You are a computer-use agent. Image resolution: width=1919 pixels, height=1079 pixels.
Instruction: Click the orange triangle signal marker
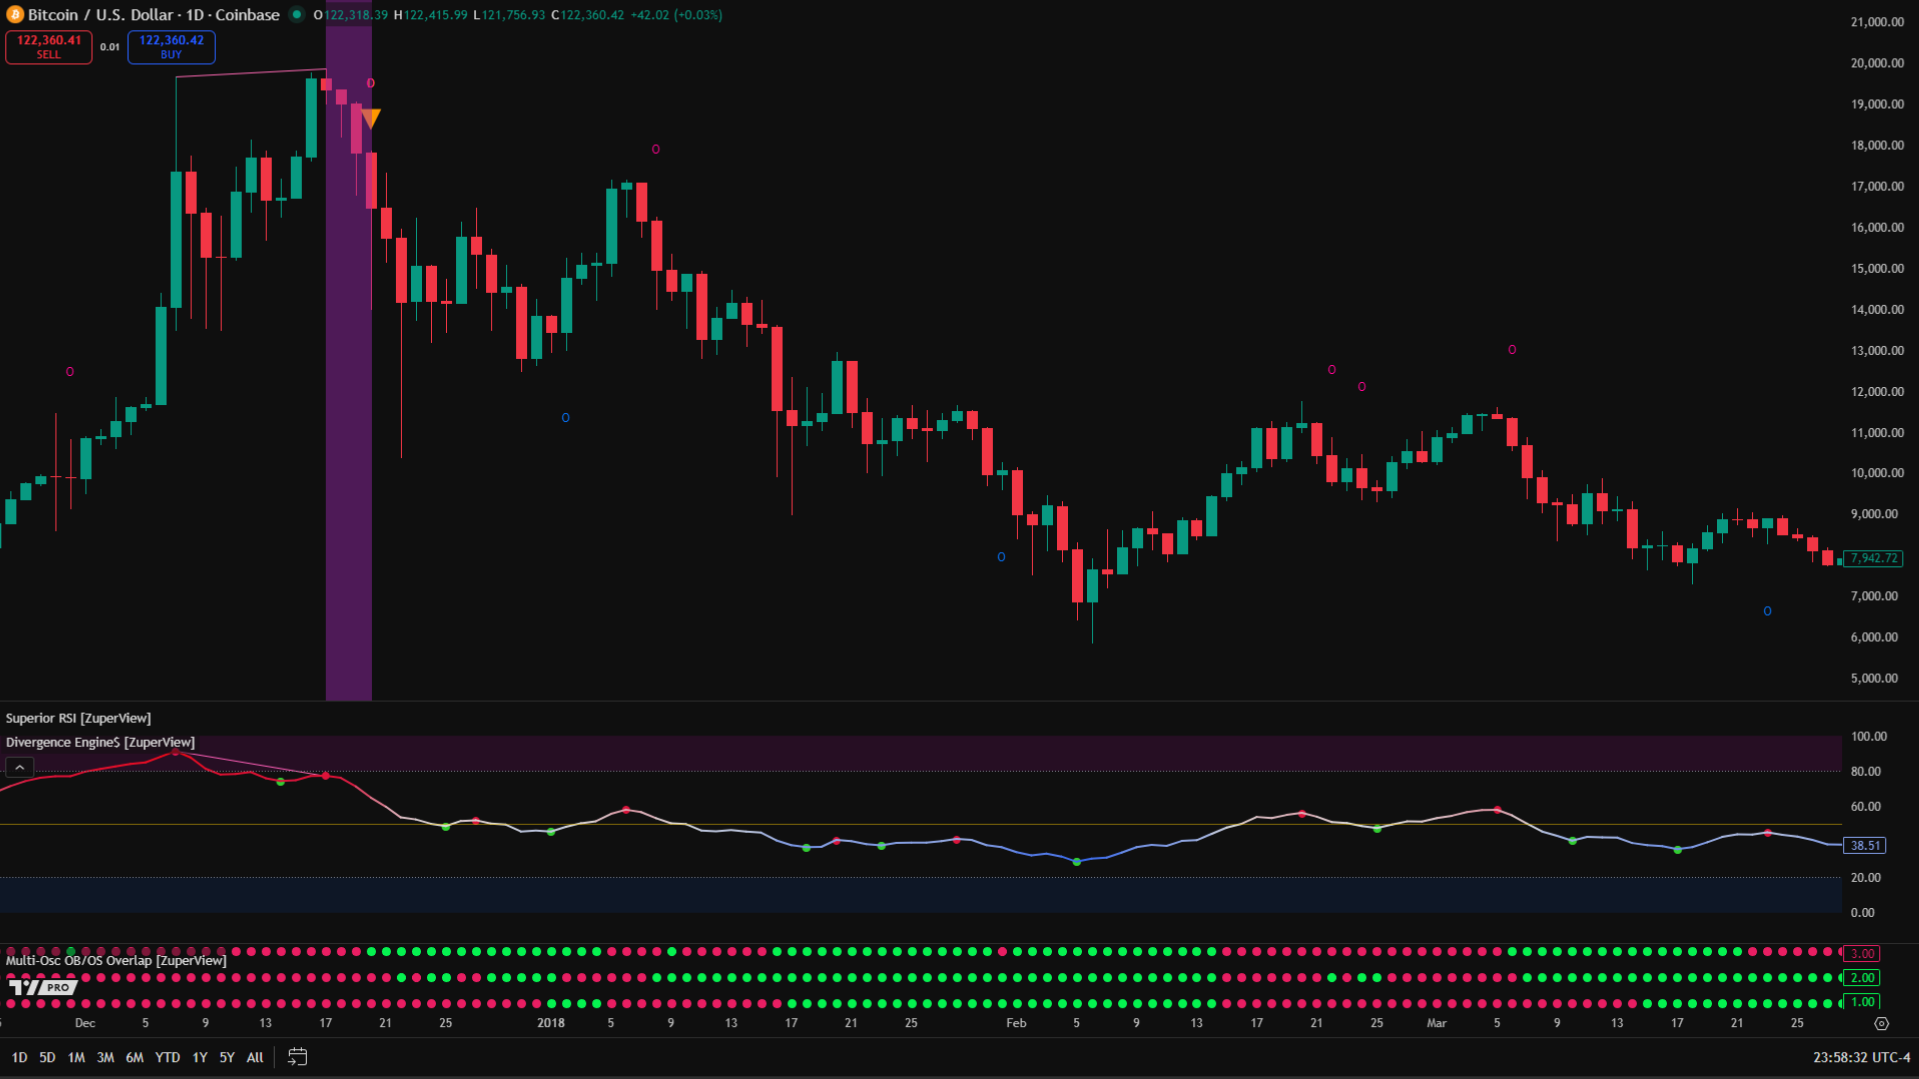point(371,119)
